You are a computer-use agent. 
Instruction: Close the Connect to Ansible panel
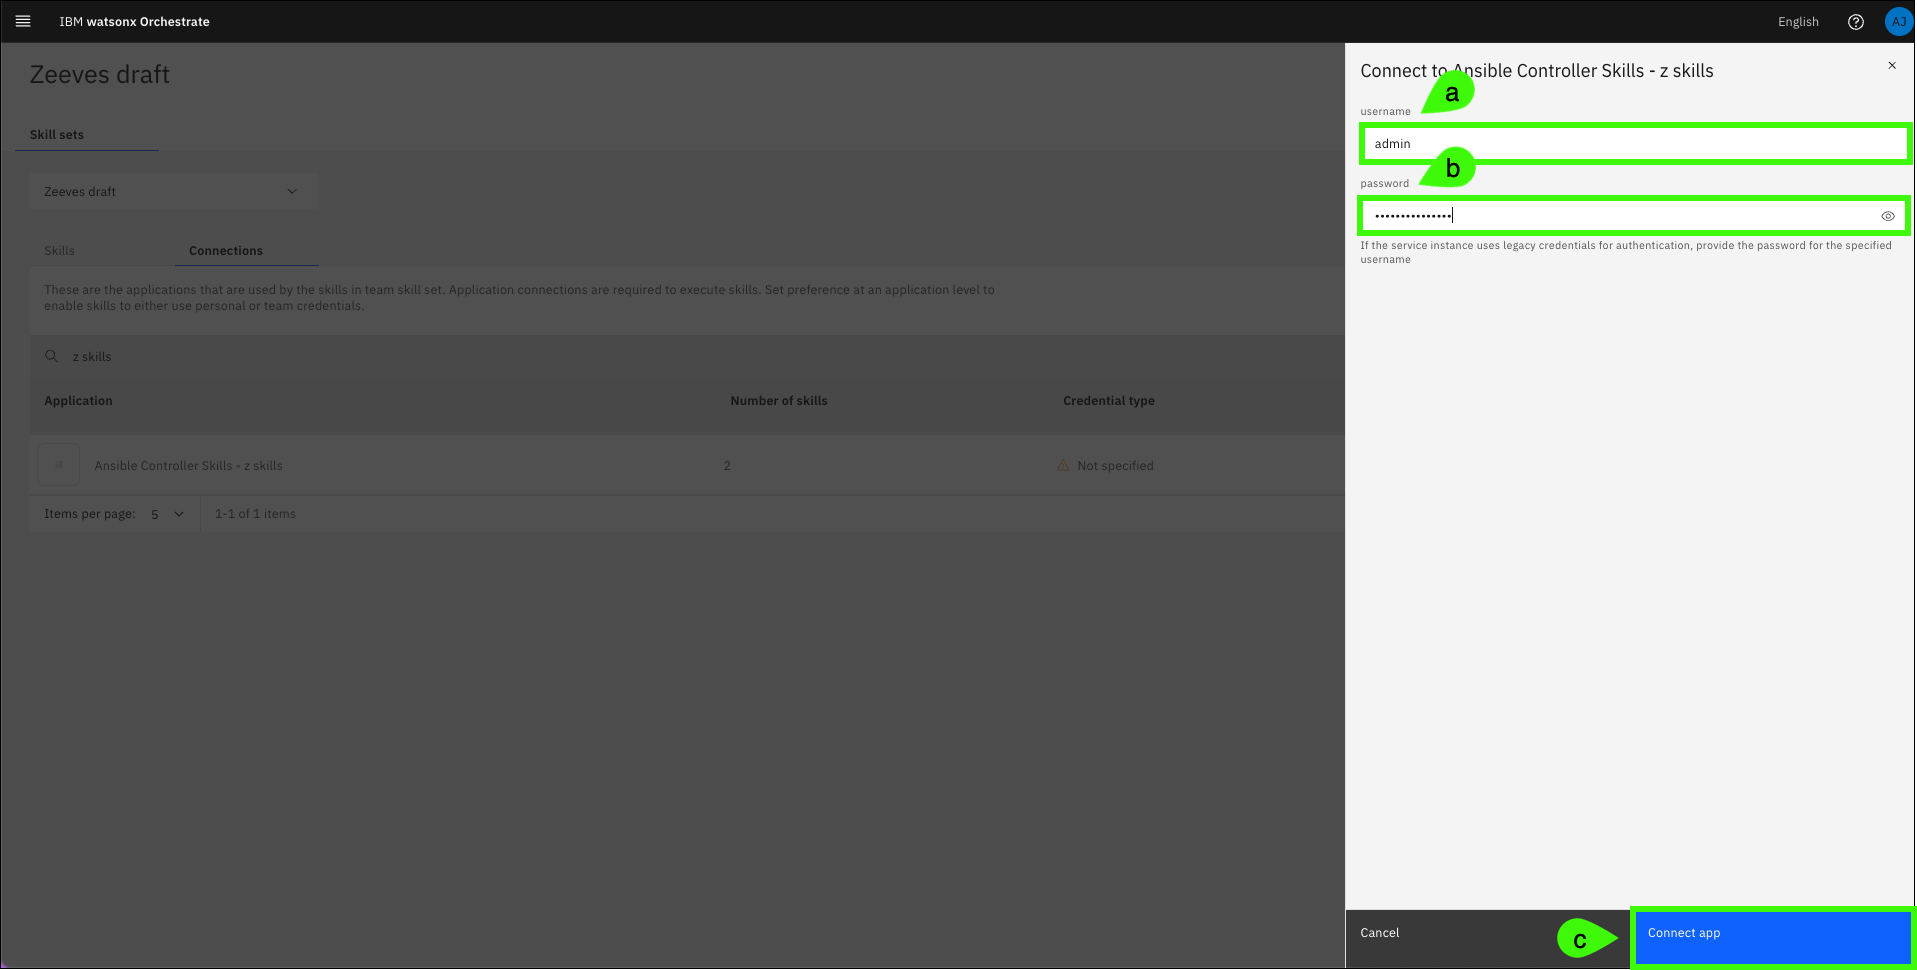coord(1891,66)
